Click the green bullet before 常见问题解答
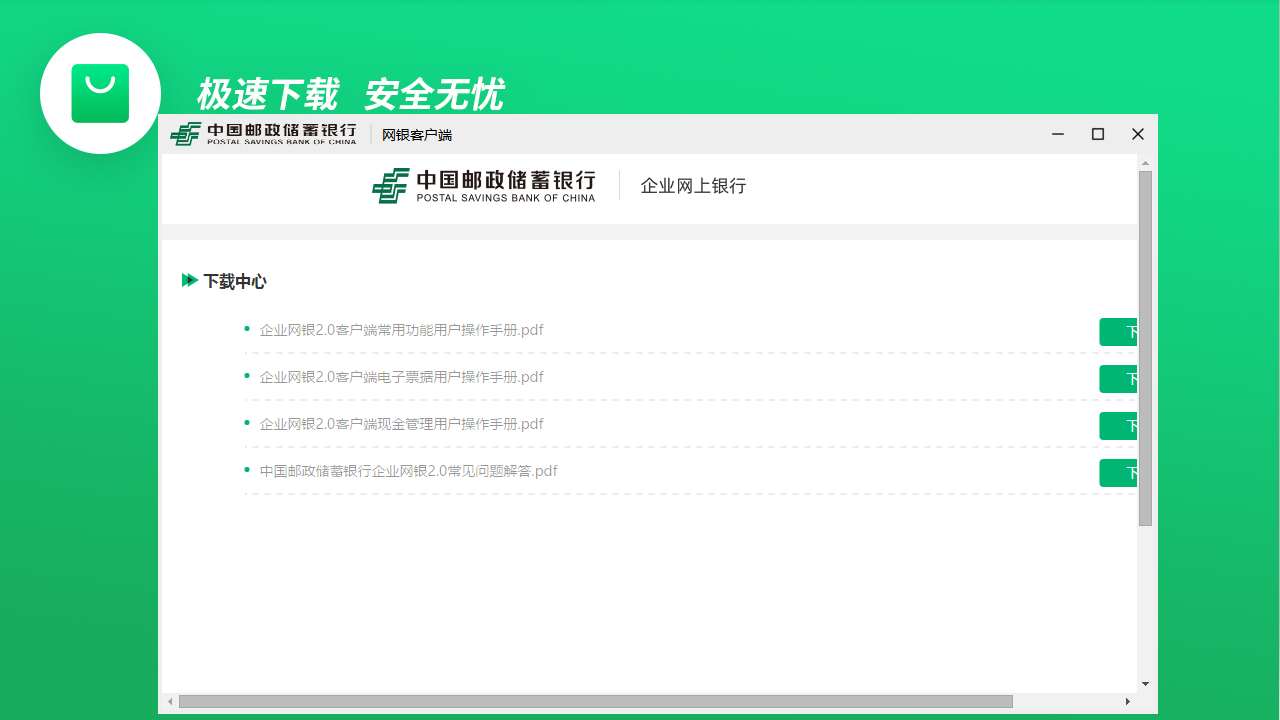This screenshot has height=720, width=1280. (248, 471)
